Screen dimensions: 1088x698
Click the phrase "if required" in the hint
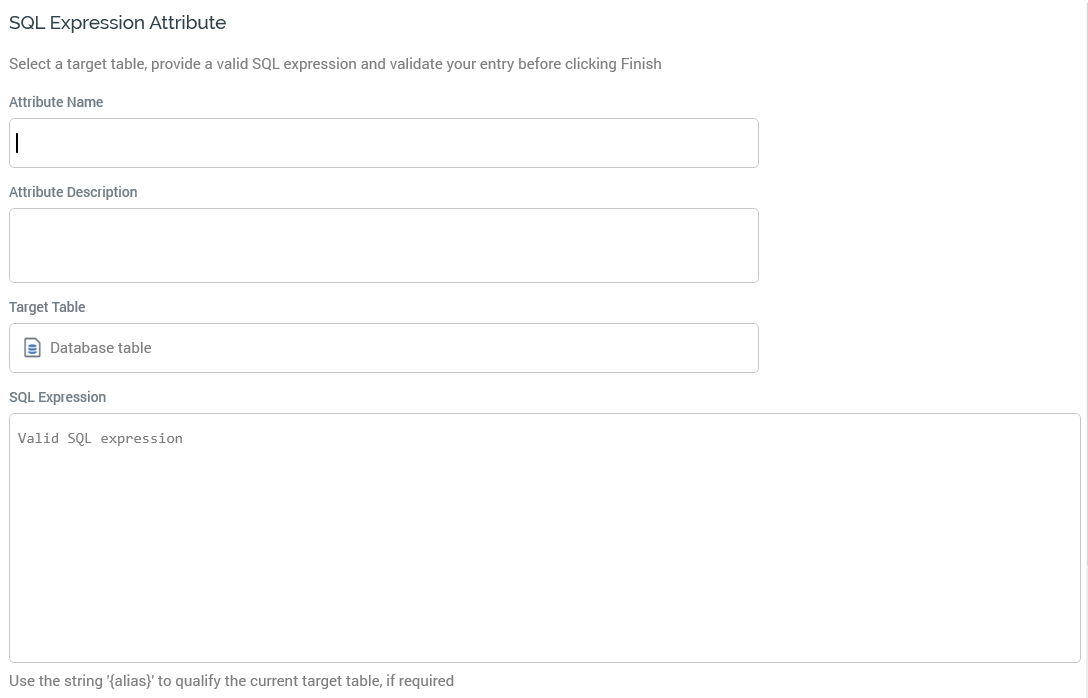pos(420,681)
